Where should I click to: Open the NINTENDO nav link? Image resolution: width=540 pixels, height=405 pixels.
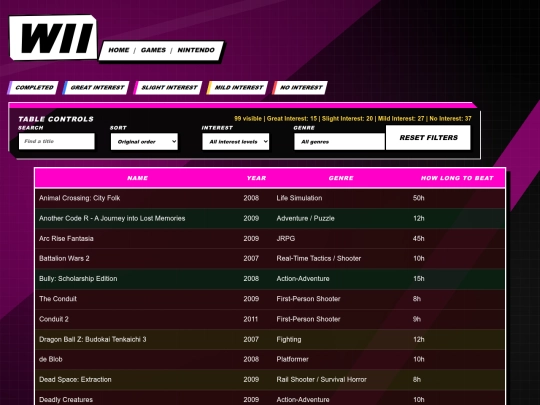[196, 50]
